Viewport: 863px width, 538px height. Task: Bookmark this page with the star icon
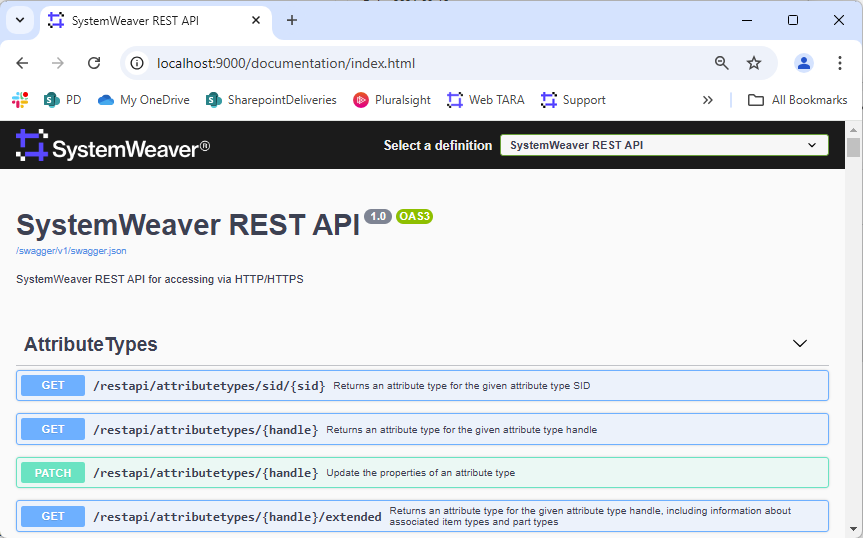coord(754,63)
